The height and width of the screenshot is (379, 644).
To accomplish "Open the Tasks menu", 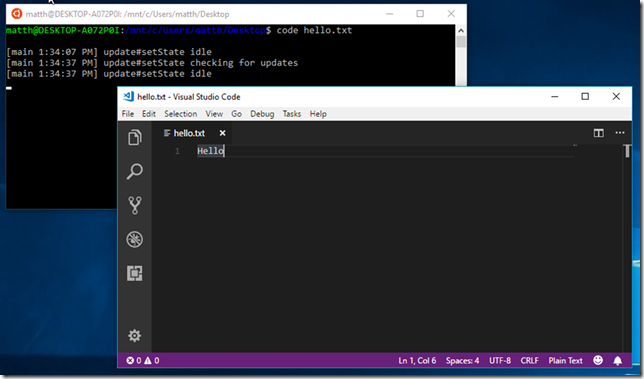I will point(292,114).
